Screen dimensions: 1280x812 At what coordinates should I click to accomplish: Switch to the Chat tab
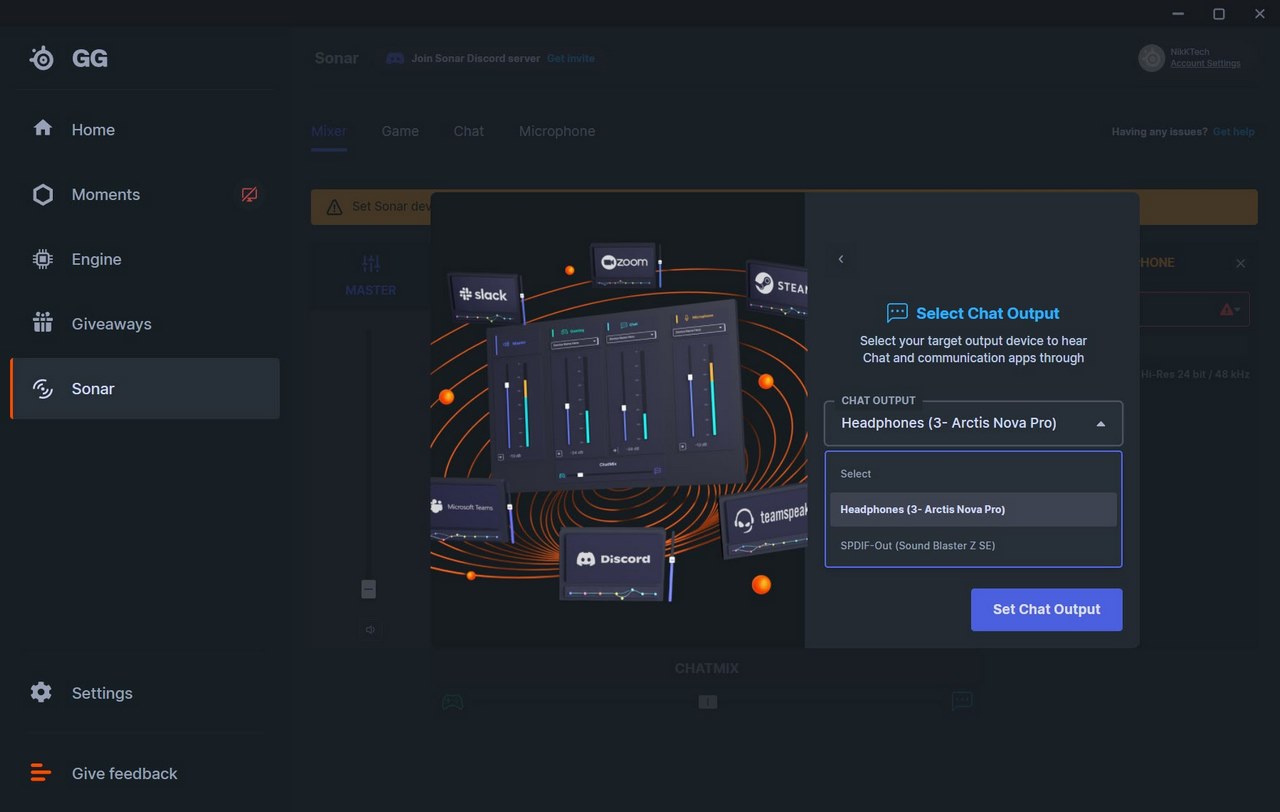click(x=468, y=131)
